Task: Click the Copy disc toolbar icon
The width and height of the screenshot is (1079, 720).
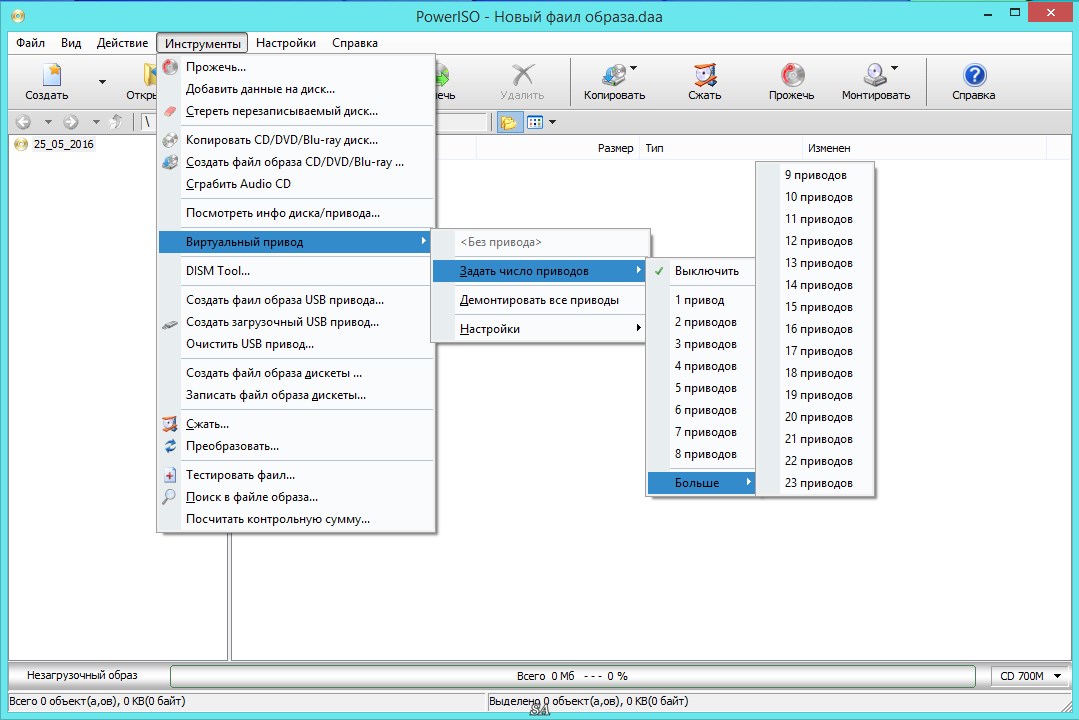Action: click(613, 74)
